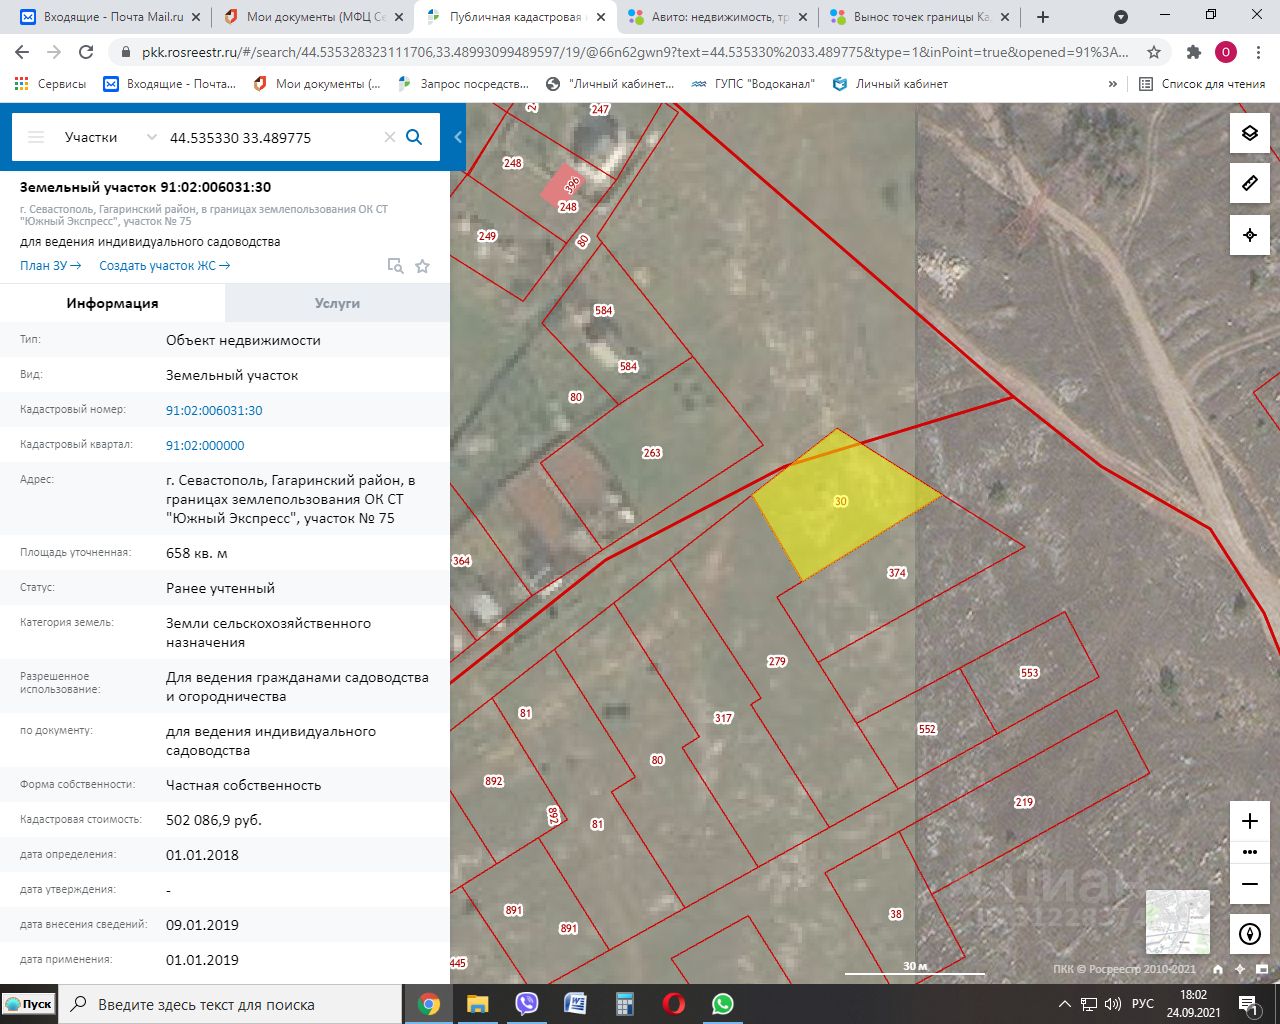Click the locate my position icon
This screenshot has height=1024, width=1280.
point(1249,235)
